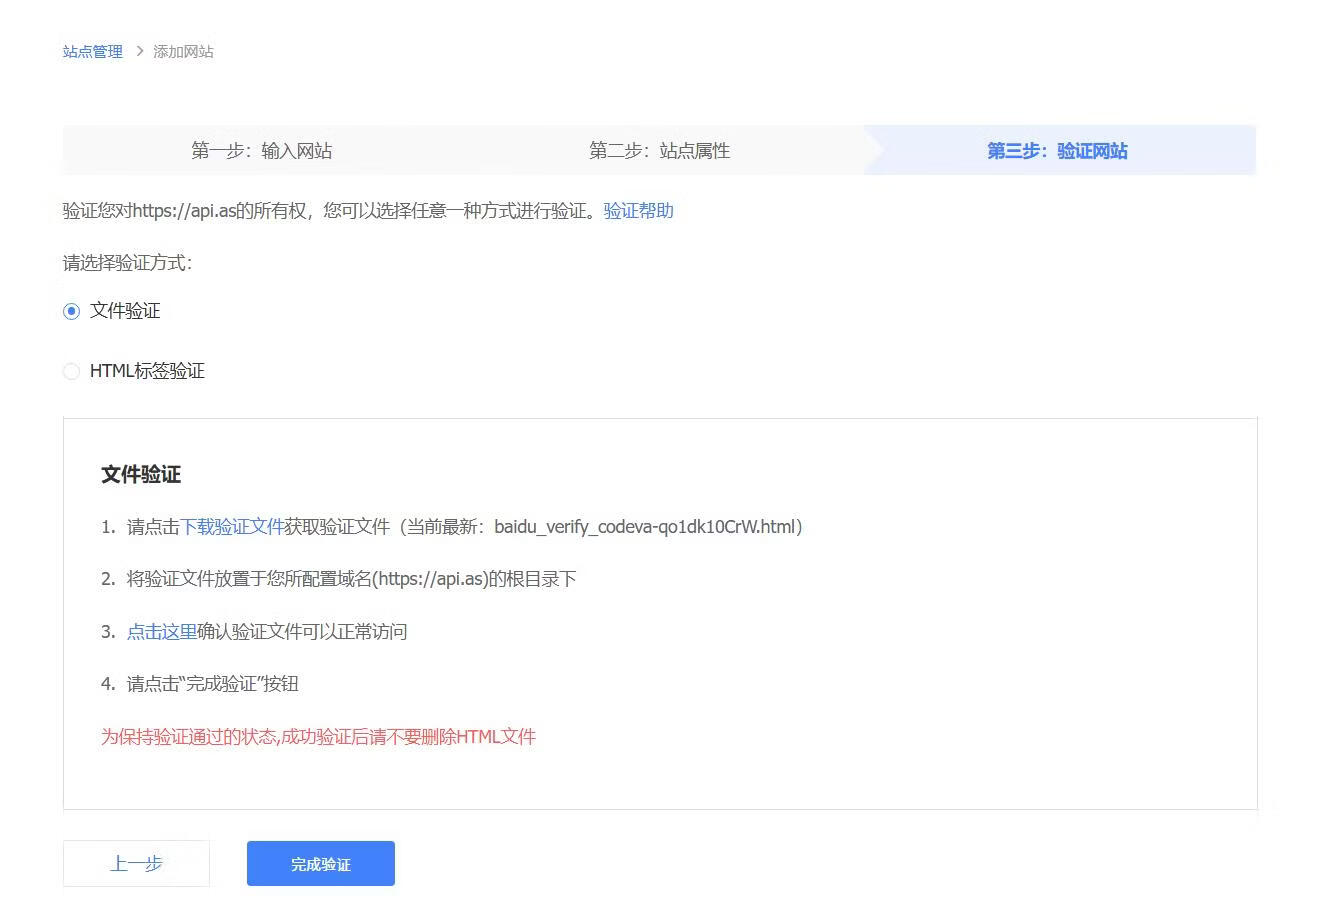The image size is (1327, 923).
Task: Choose the HTML标签验证 radio option
Action: pos(72,372)
